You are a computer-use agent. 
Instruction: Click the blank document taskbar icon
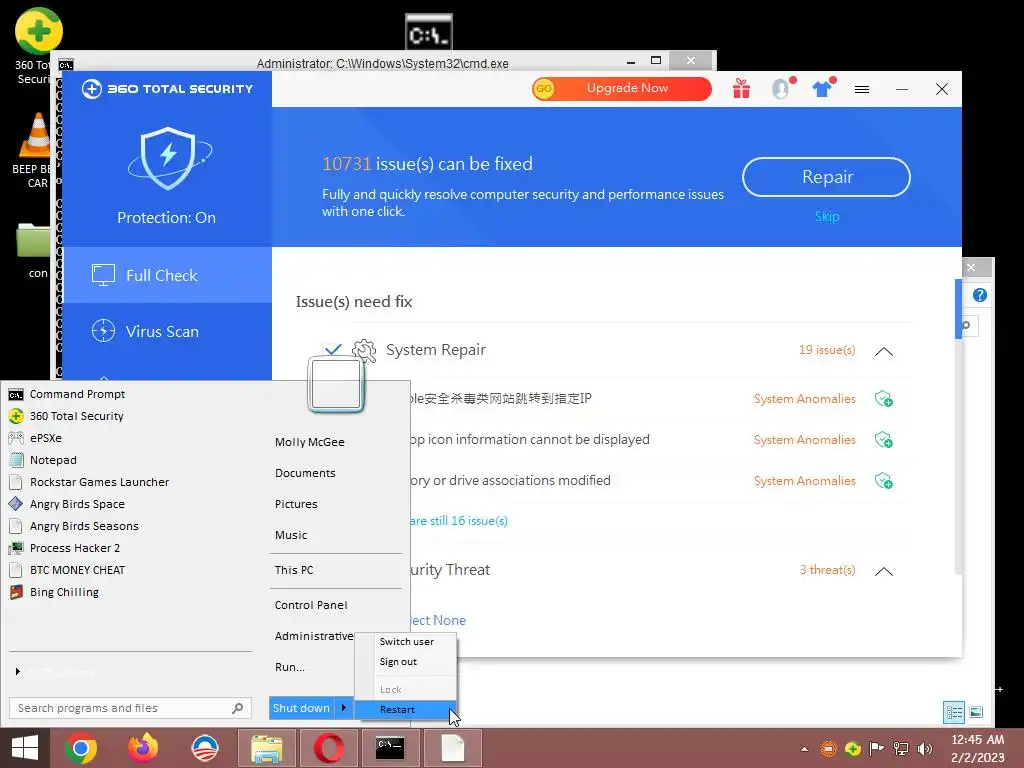click(452, 748)
